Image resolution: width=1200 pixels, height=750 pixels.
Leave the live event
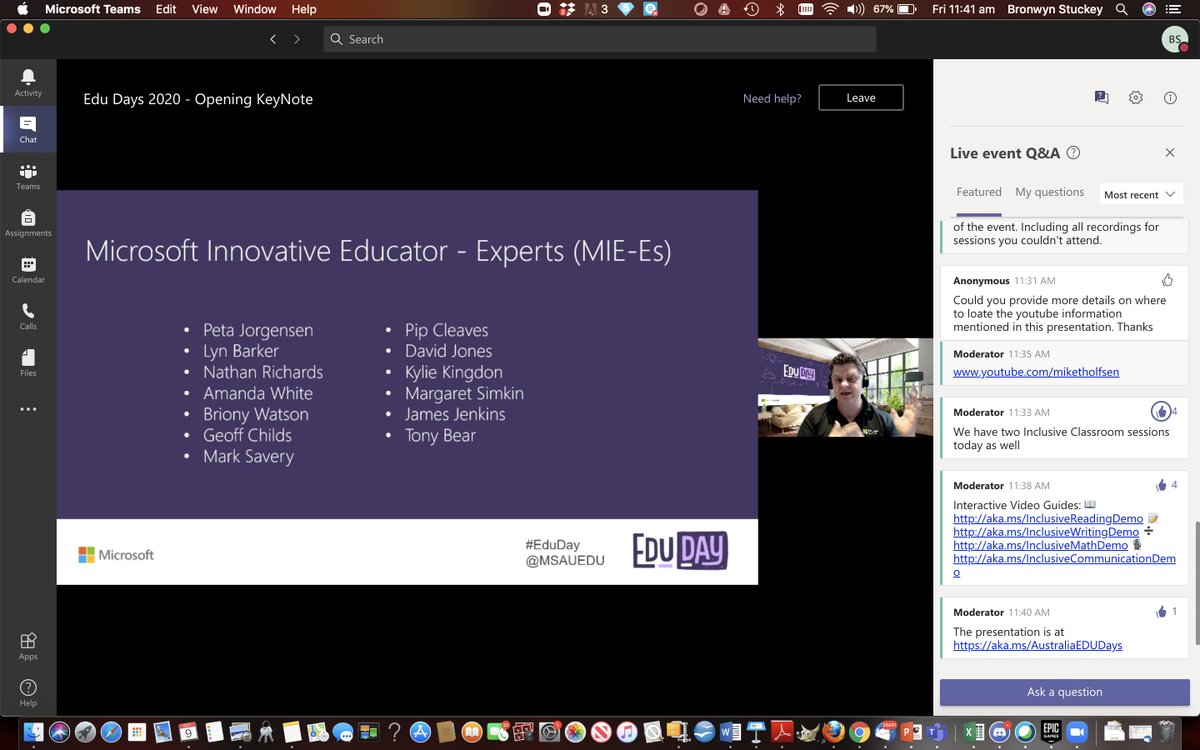(861, 97)
